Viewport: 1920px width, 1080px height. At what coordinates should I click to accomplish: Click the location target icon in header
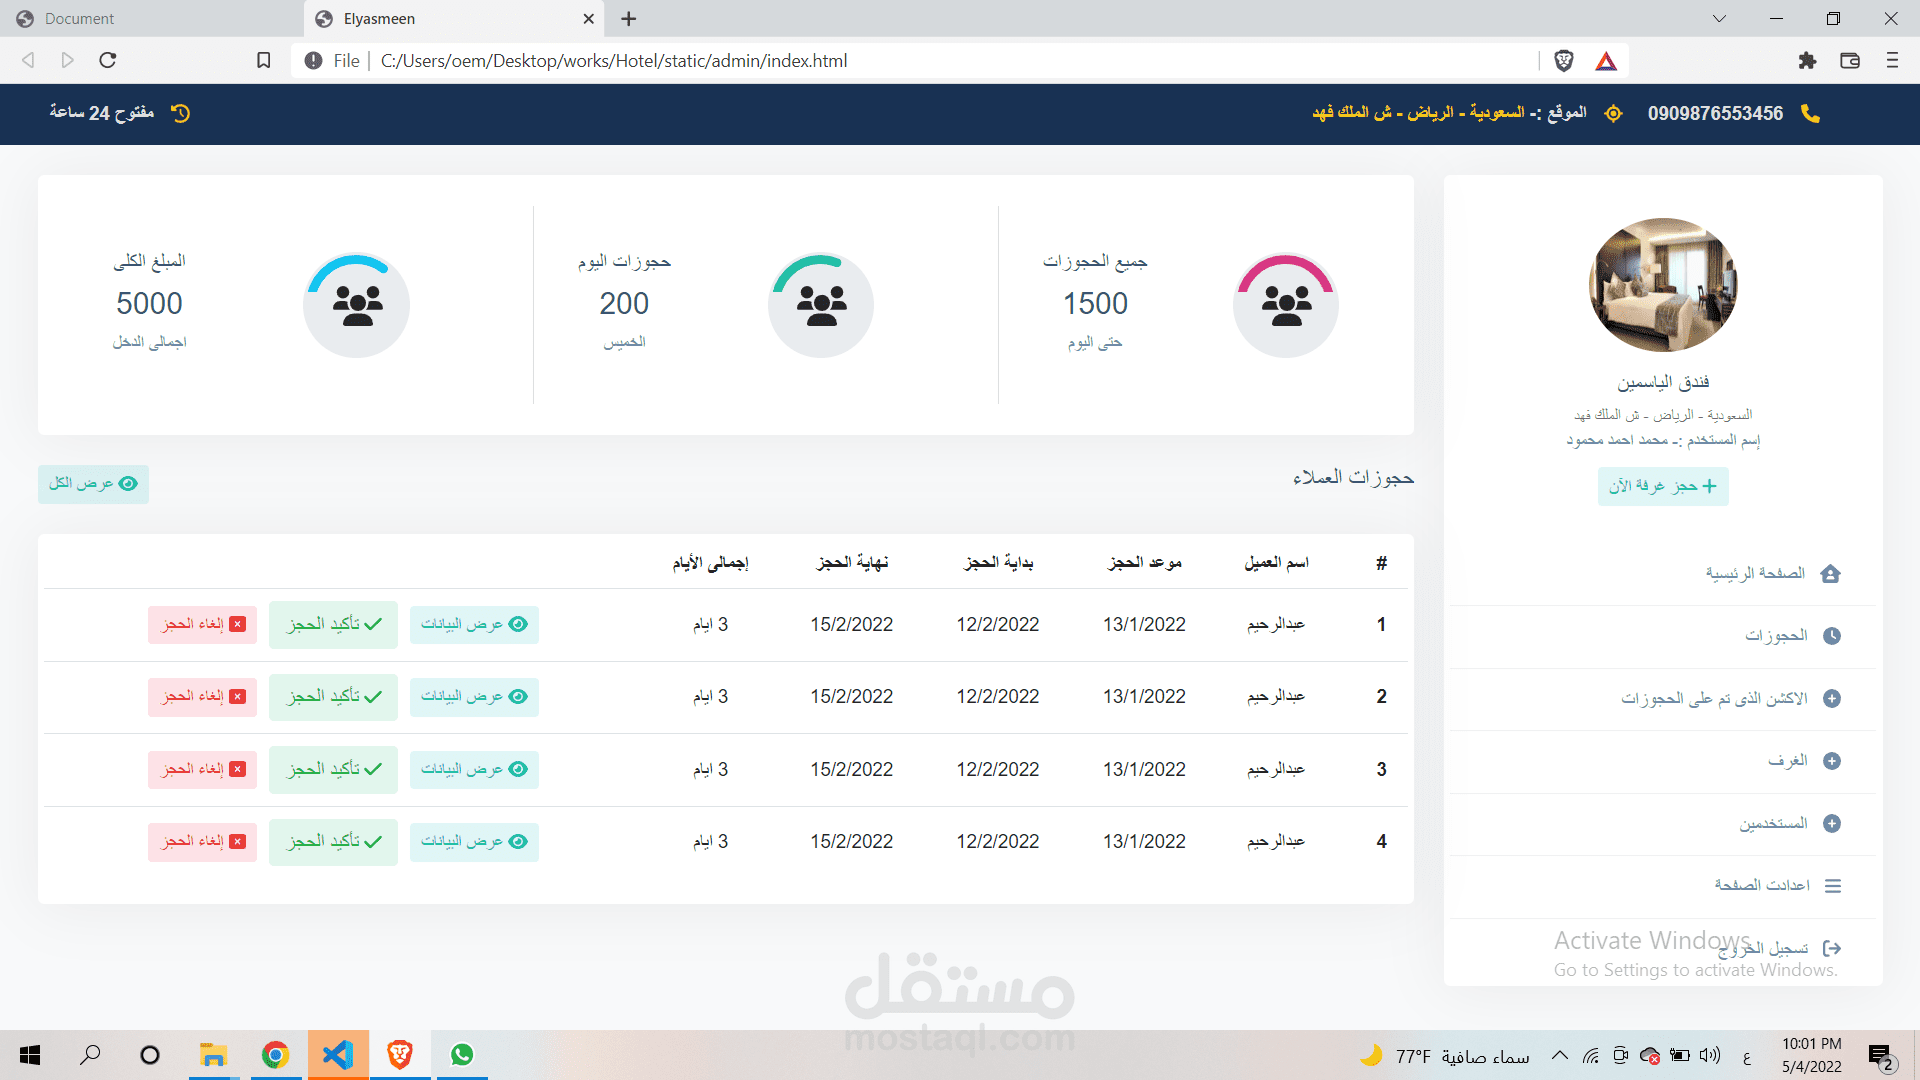pyautogui.click(x=1613, y=114)
